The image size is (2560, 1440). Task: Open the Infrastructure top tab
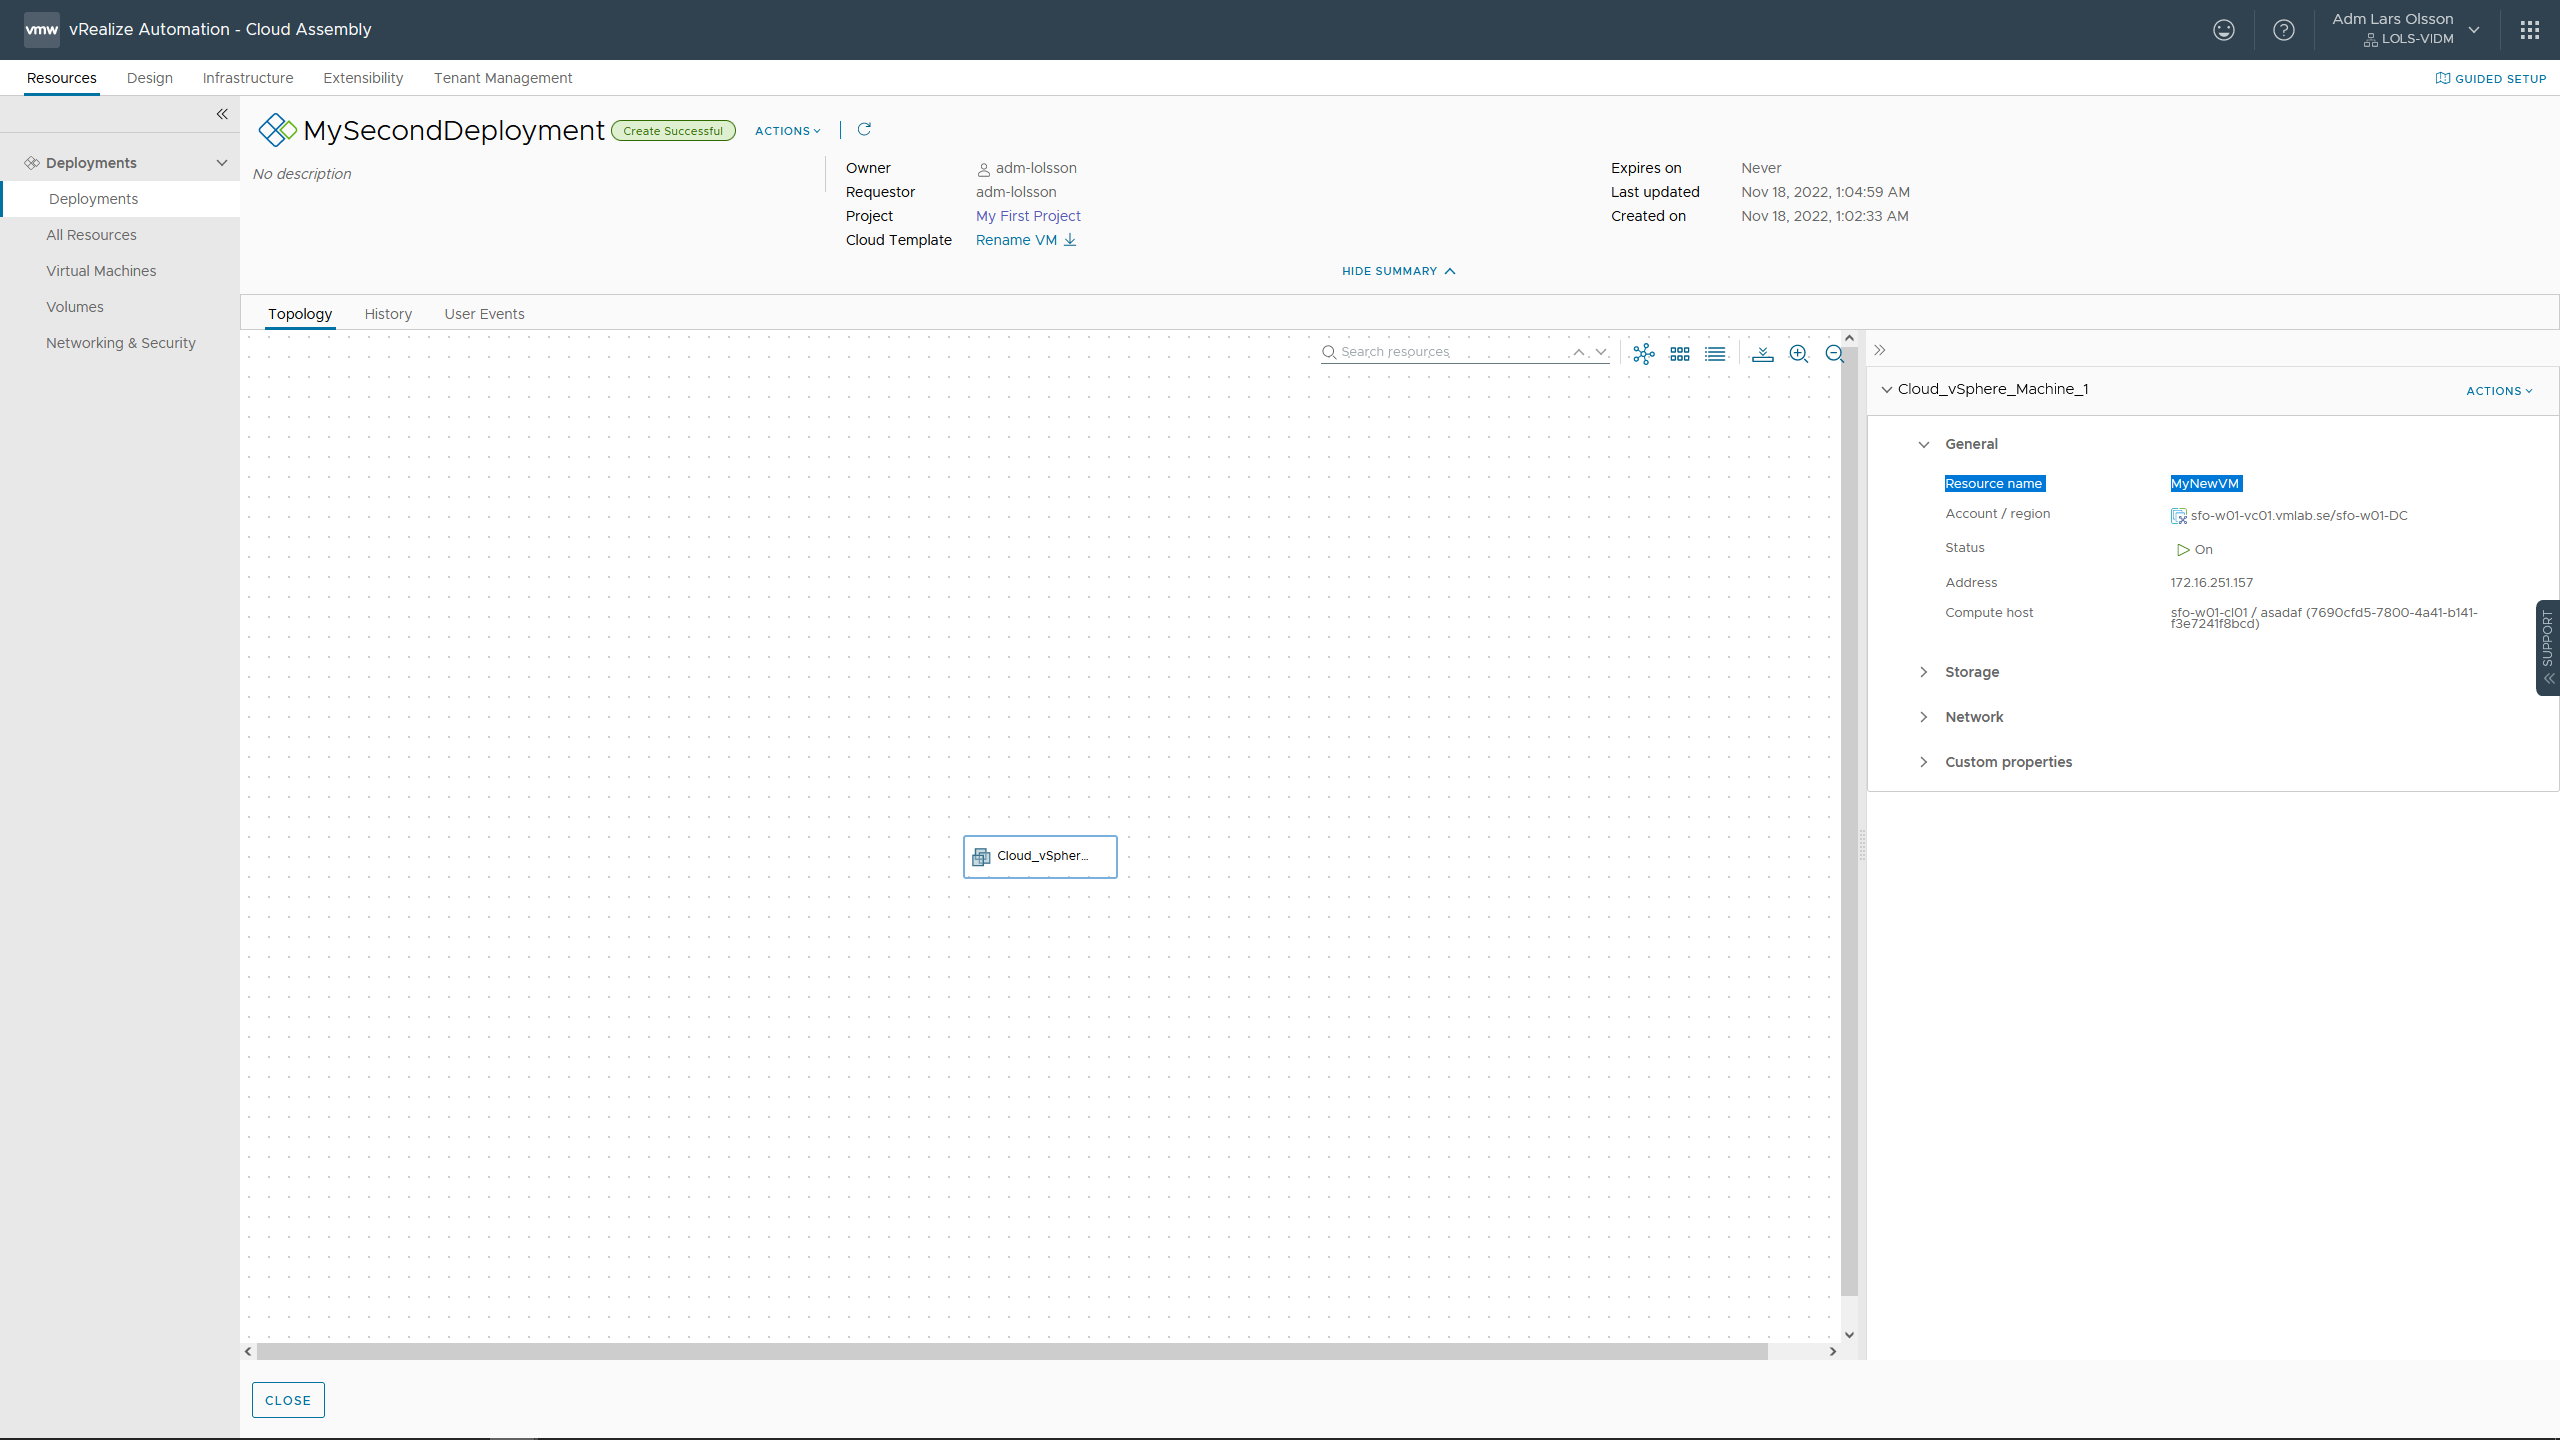coord(248,78)
